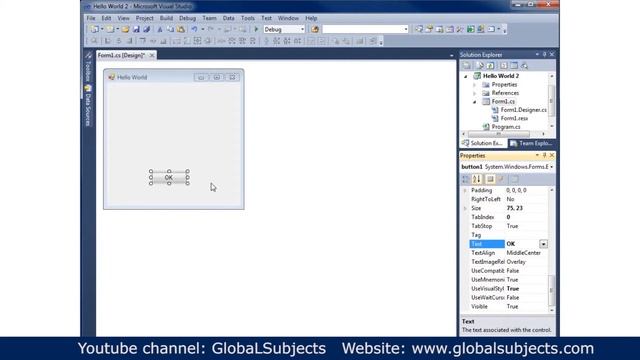Open the Tools menu
Screen dimensions: 640x360
247,18
